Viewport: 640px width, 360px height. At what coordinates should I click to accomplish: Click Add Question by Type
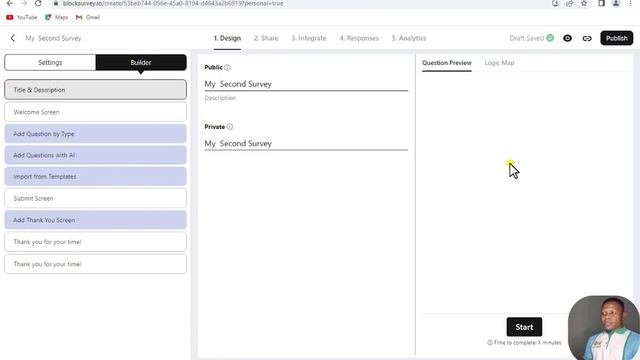click(96, 134)
